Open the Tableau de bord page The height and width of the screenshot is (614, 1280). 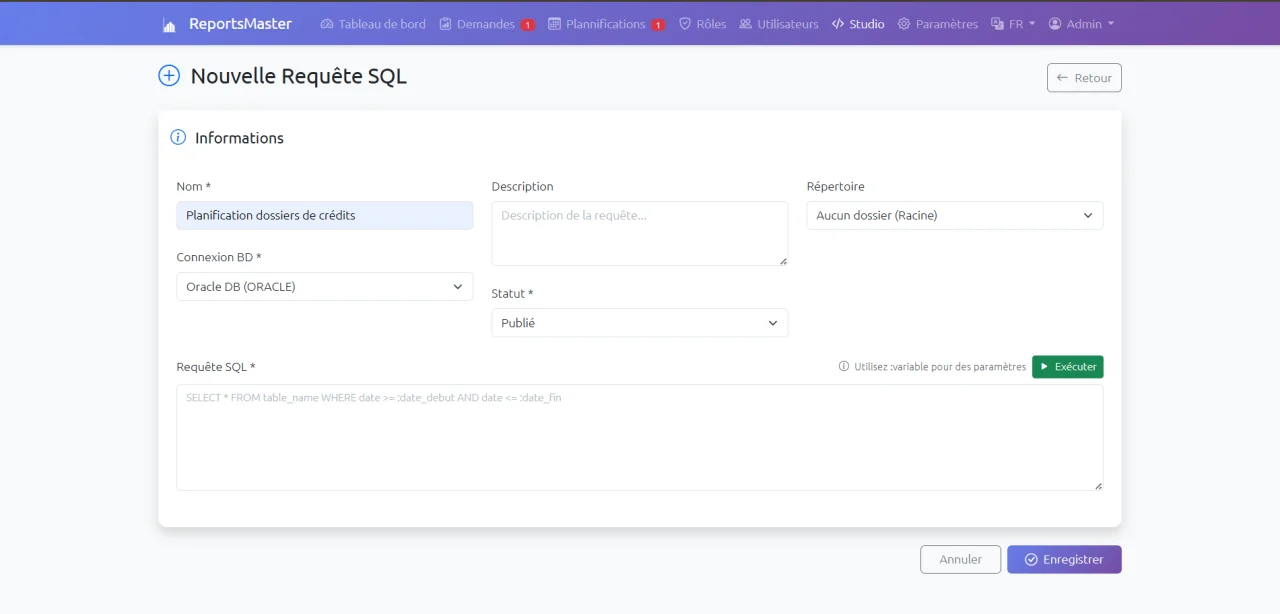pos(373,24)
